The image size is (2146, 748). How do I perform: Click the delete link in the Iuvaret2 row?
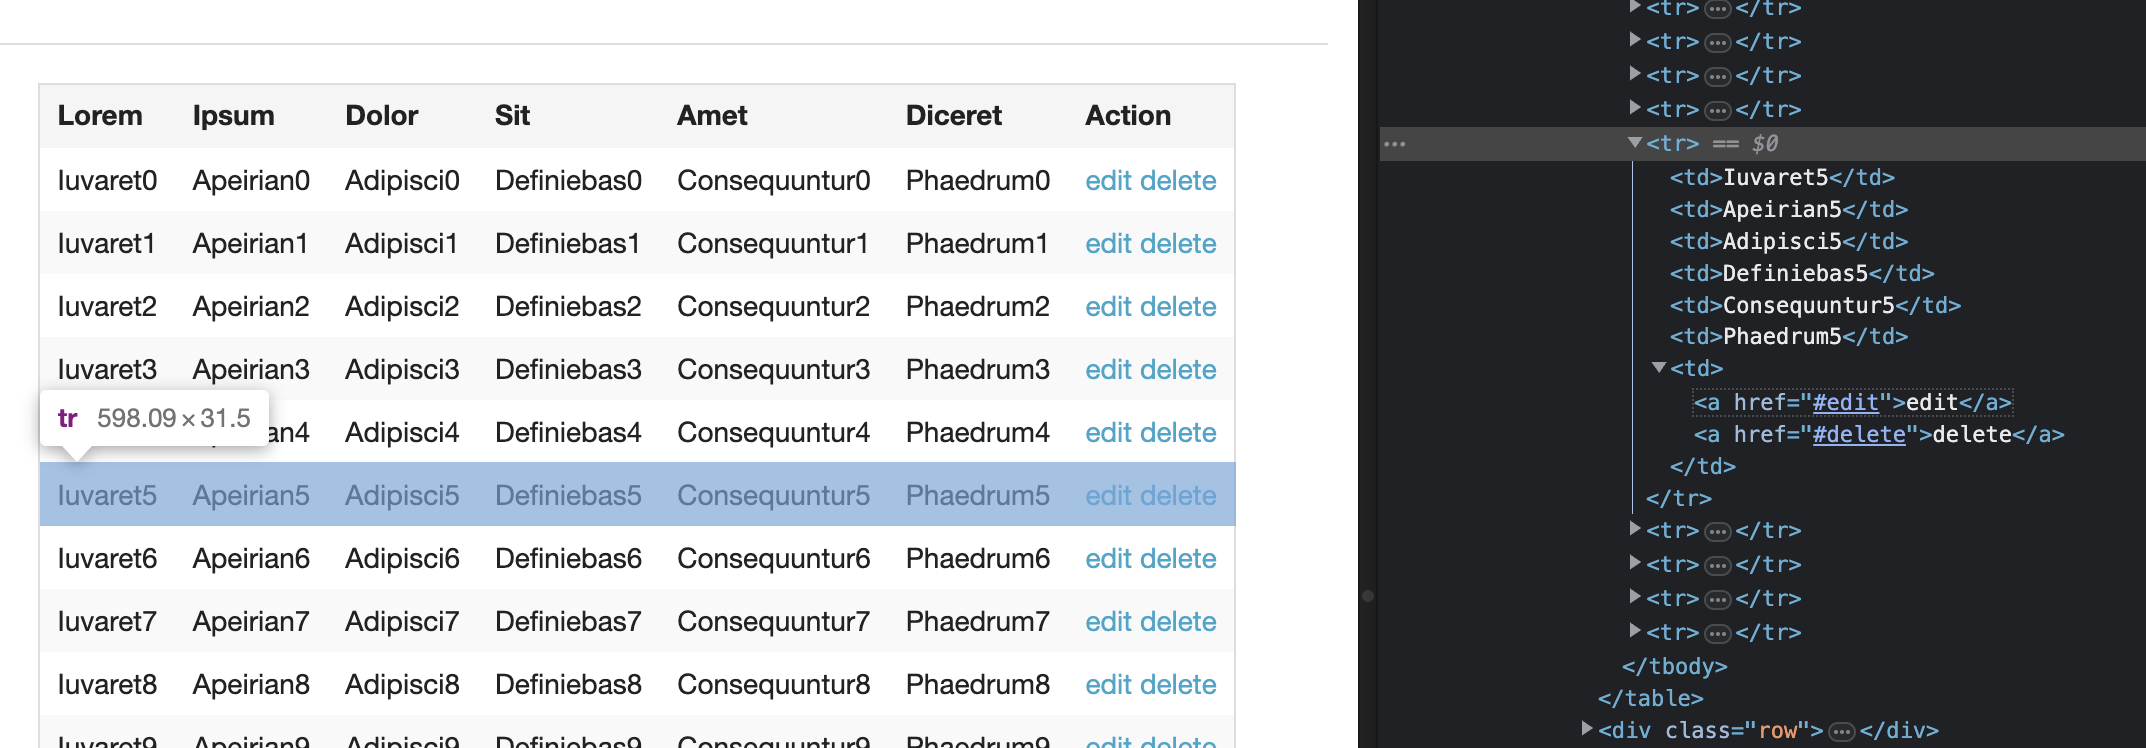click(1178, 307)
